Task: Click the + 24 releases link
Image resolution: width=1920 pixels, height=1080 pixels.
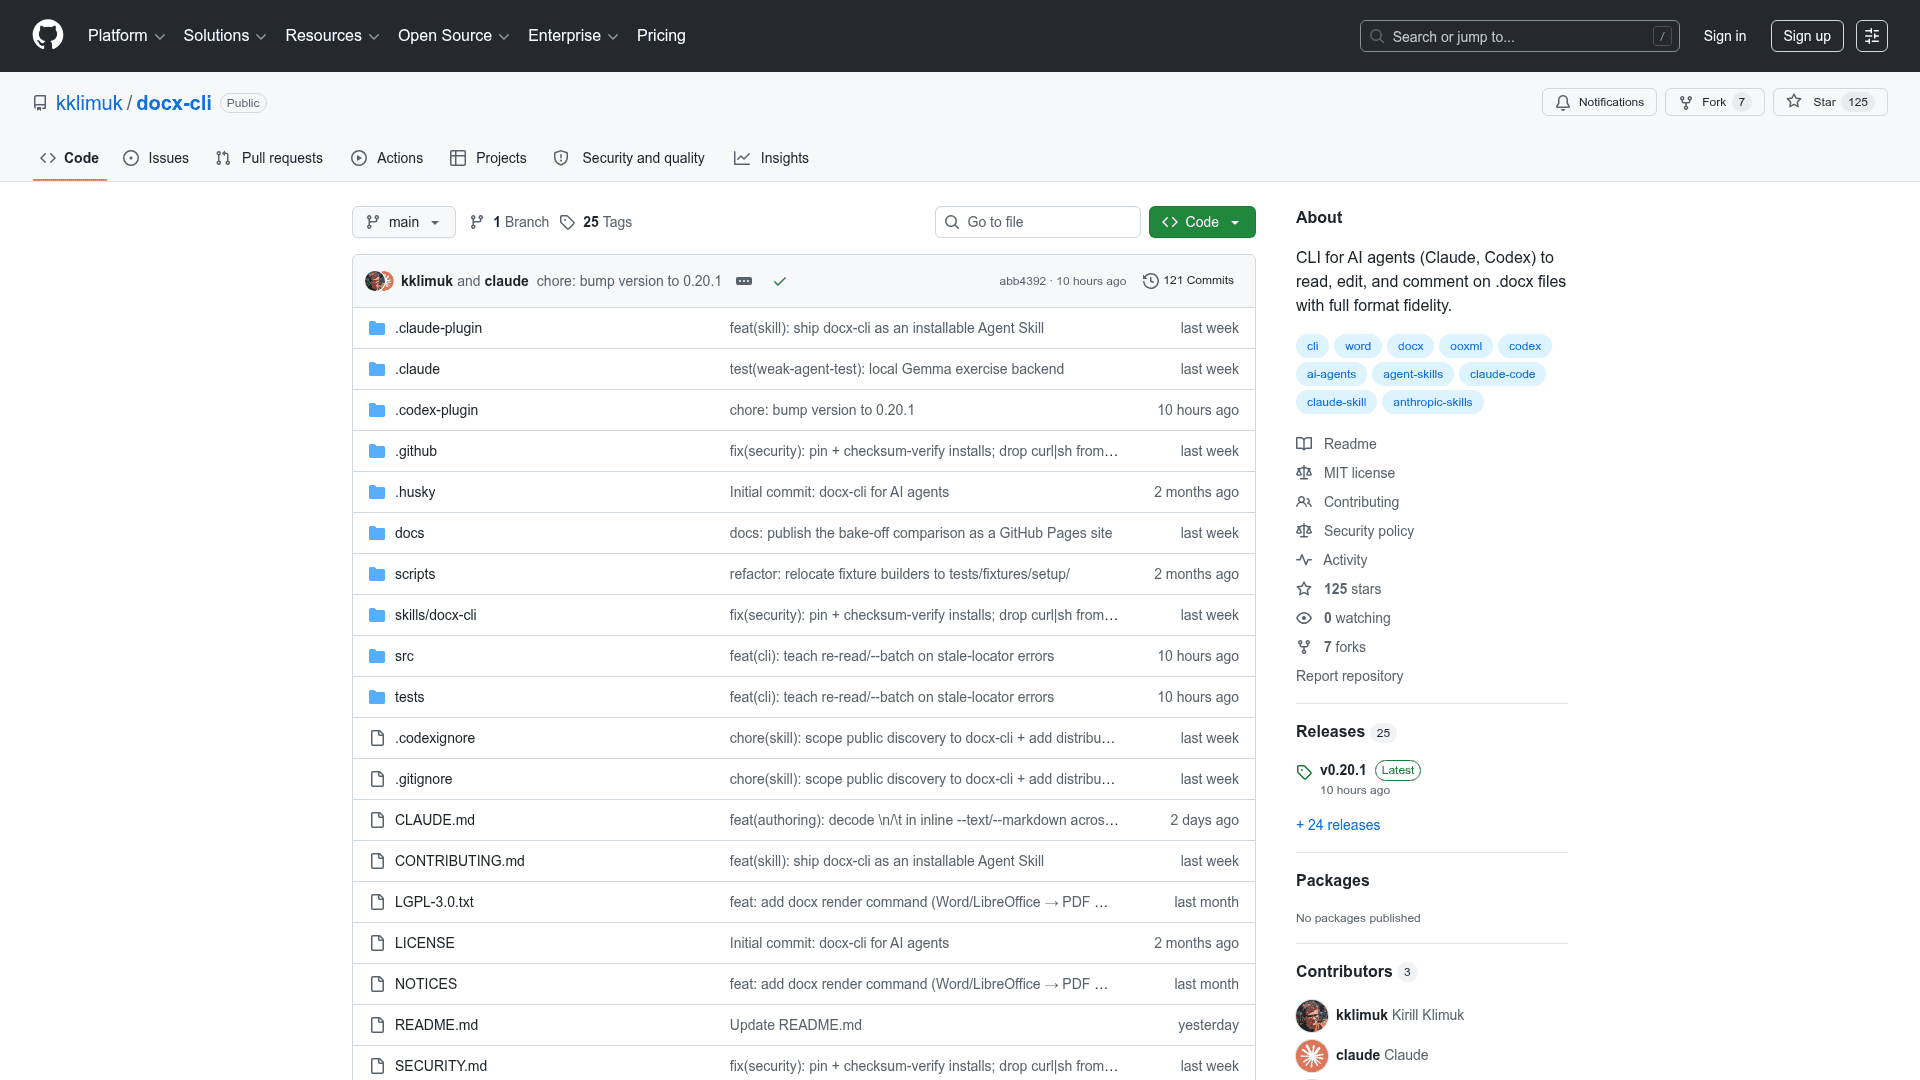Action: [x=1338, y=825]
